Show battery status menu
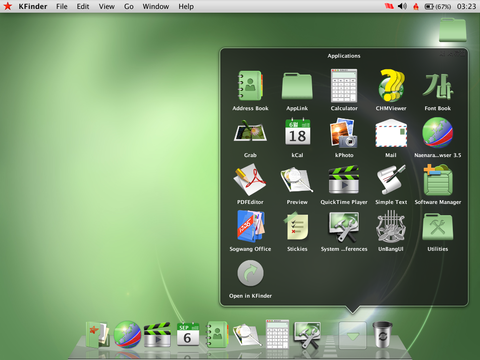Viewport: 480px width, 360px height. [x=437, y=6]
